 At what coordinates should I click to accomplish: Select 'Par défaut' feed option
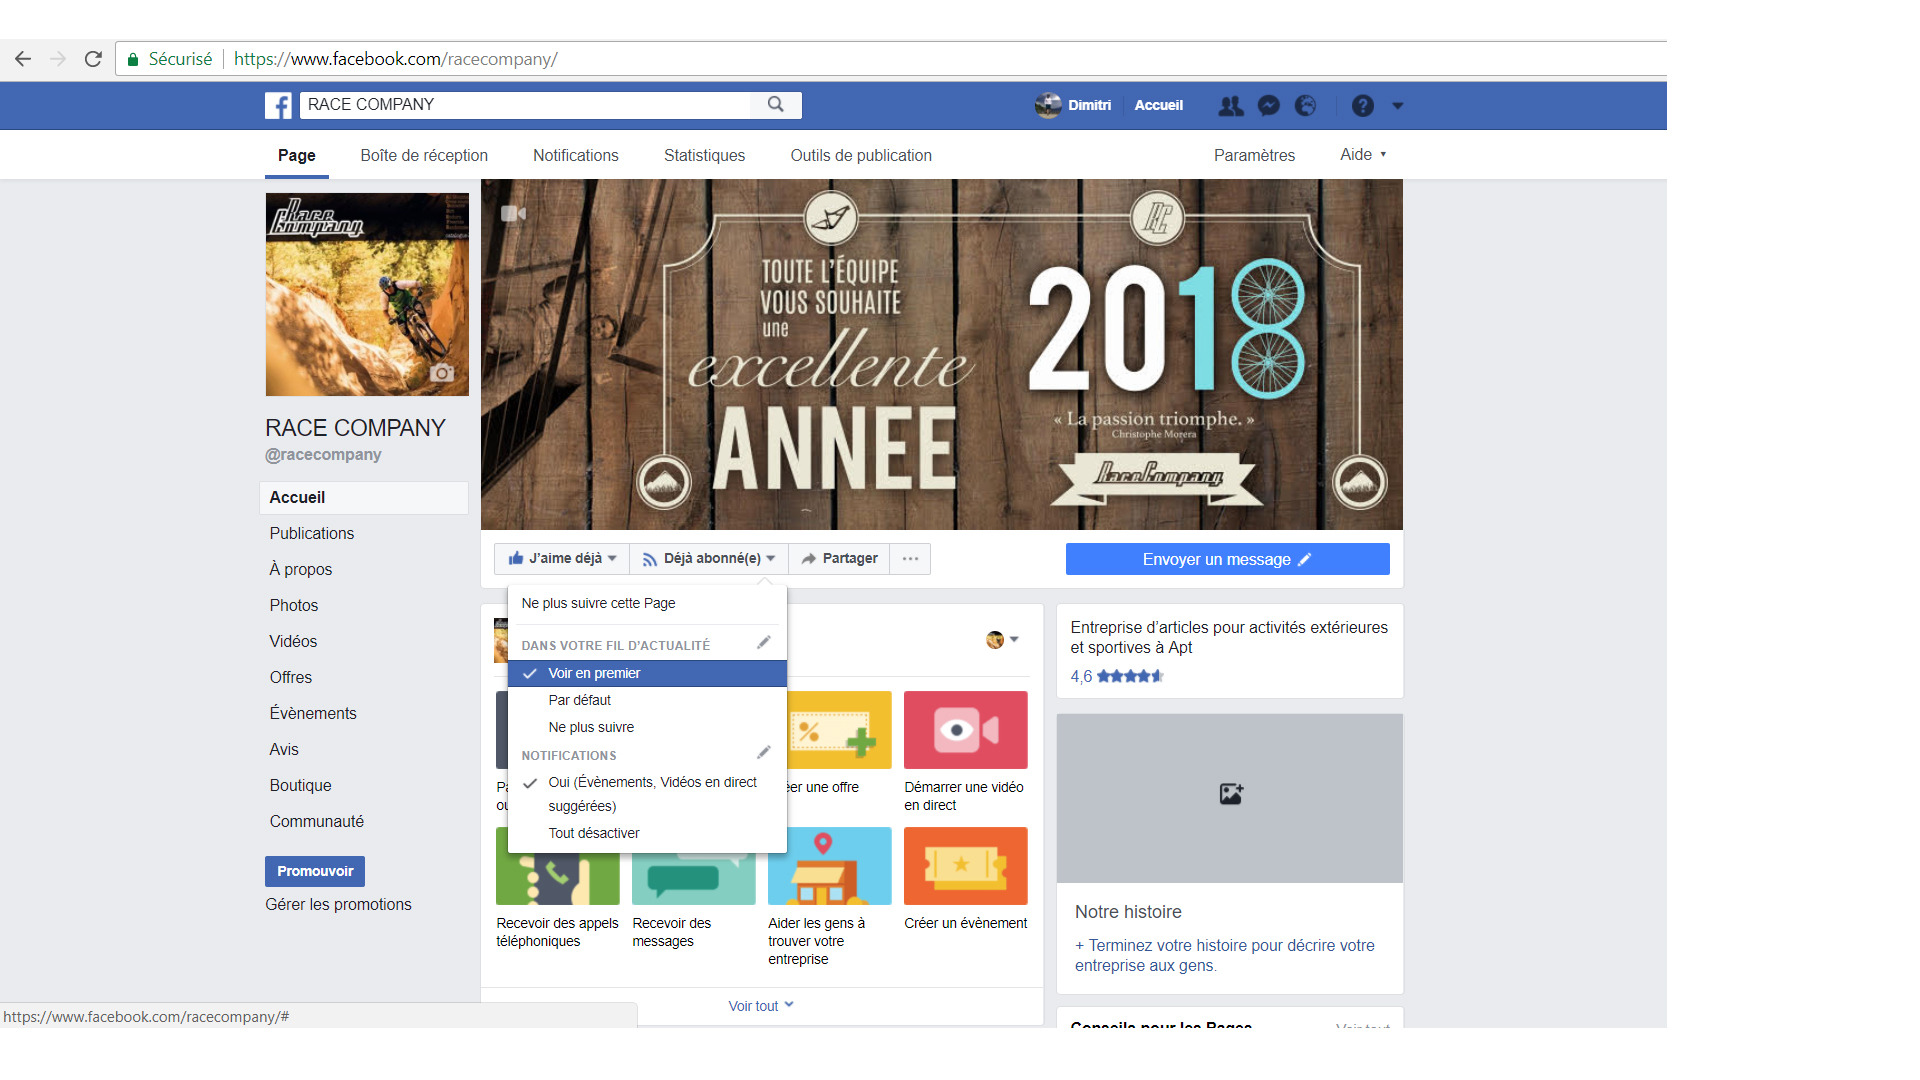click(647, 700)
